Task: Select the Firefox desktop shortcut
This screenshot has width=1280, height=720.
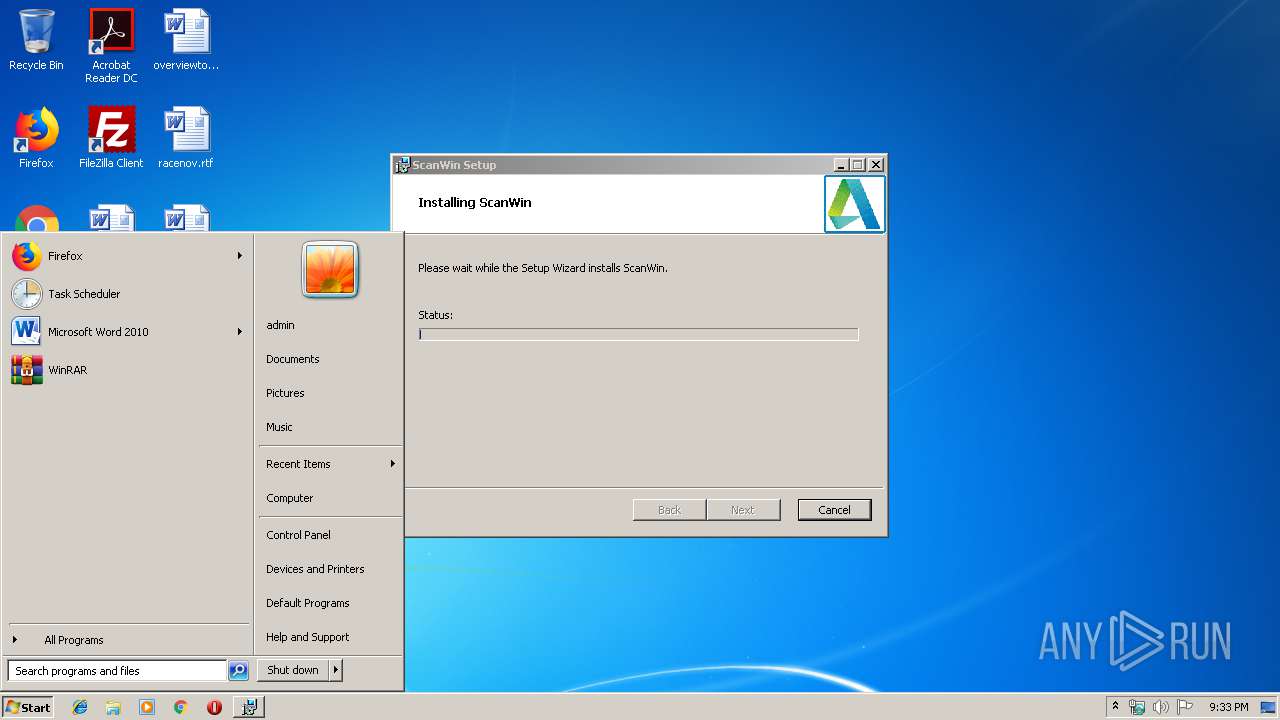Action: pyautogui.click(x=36, y=138)
